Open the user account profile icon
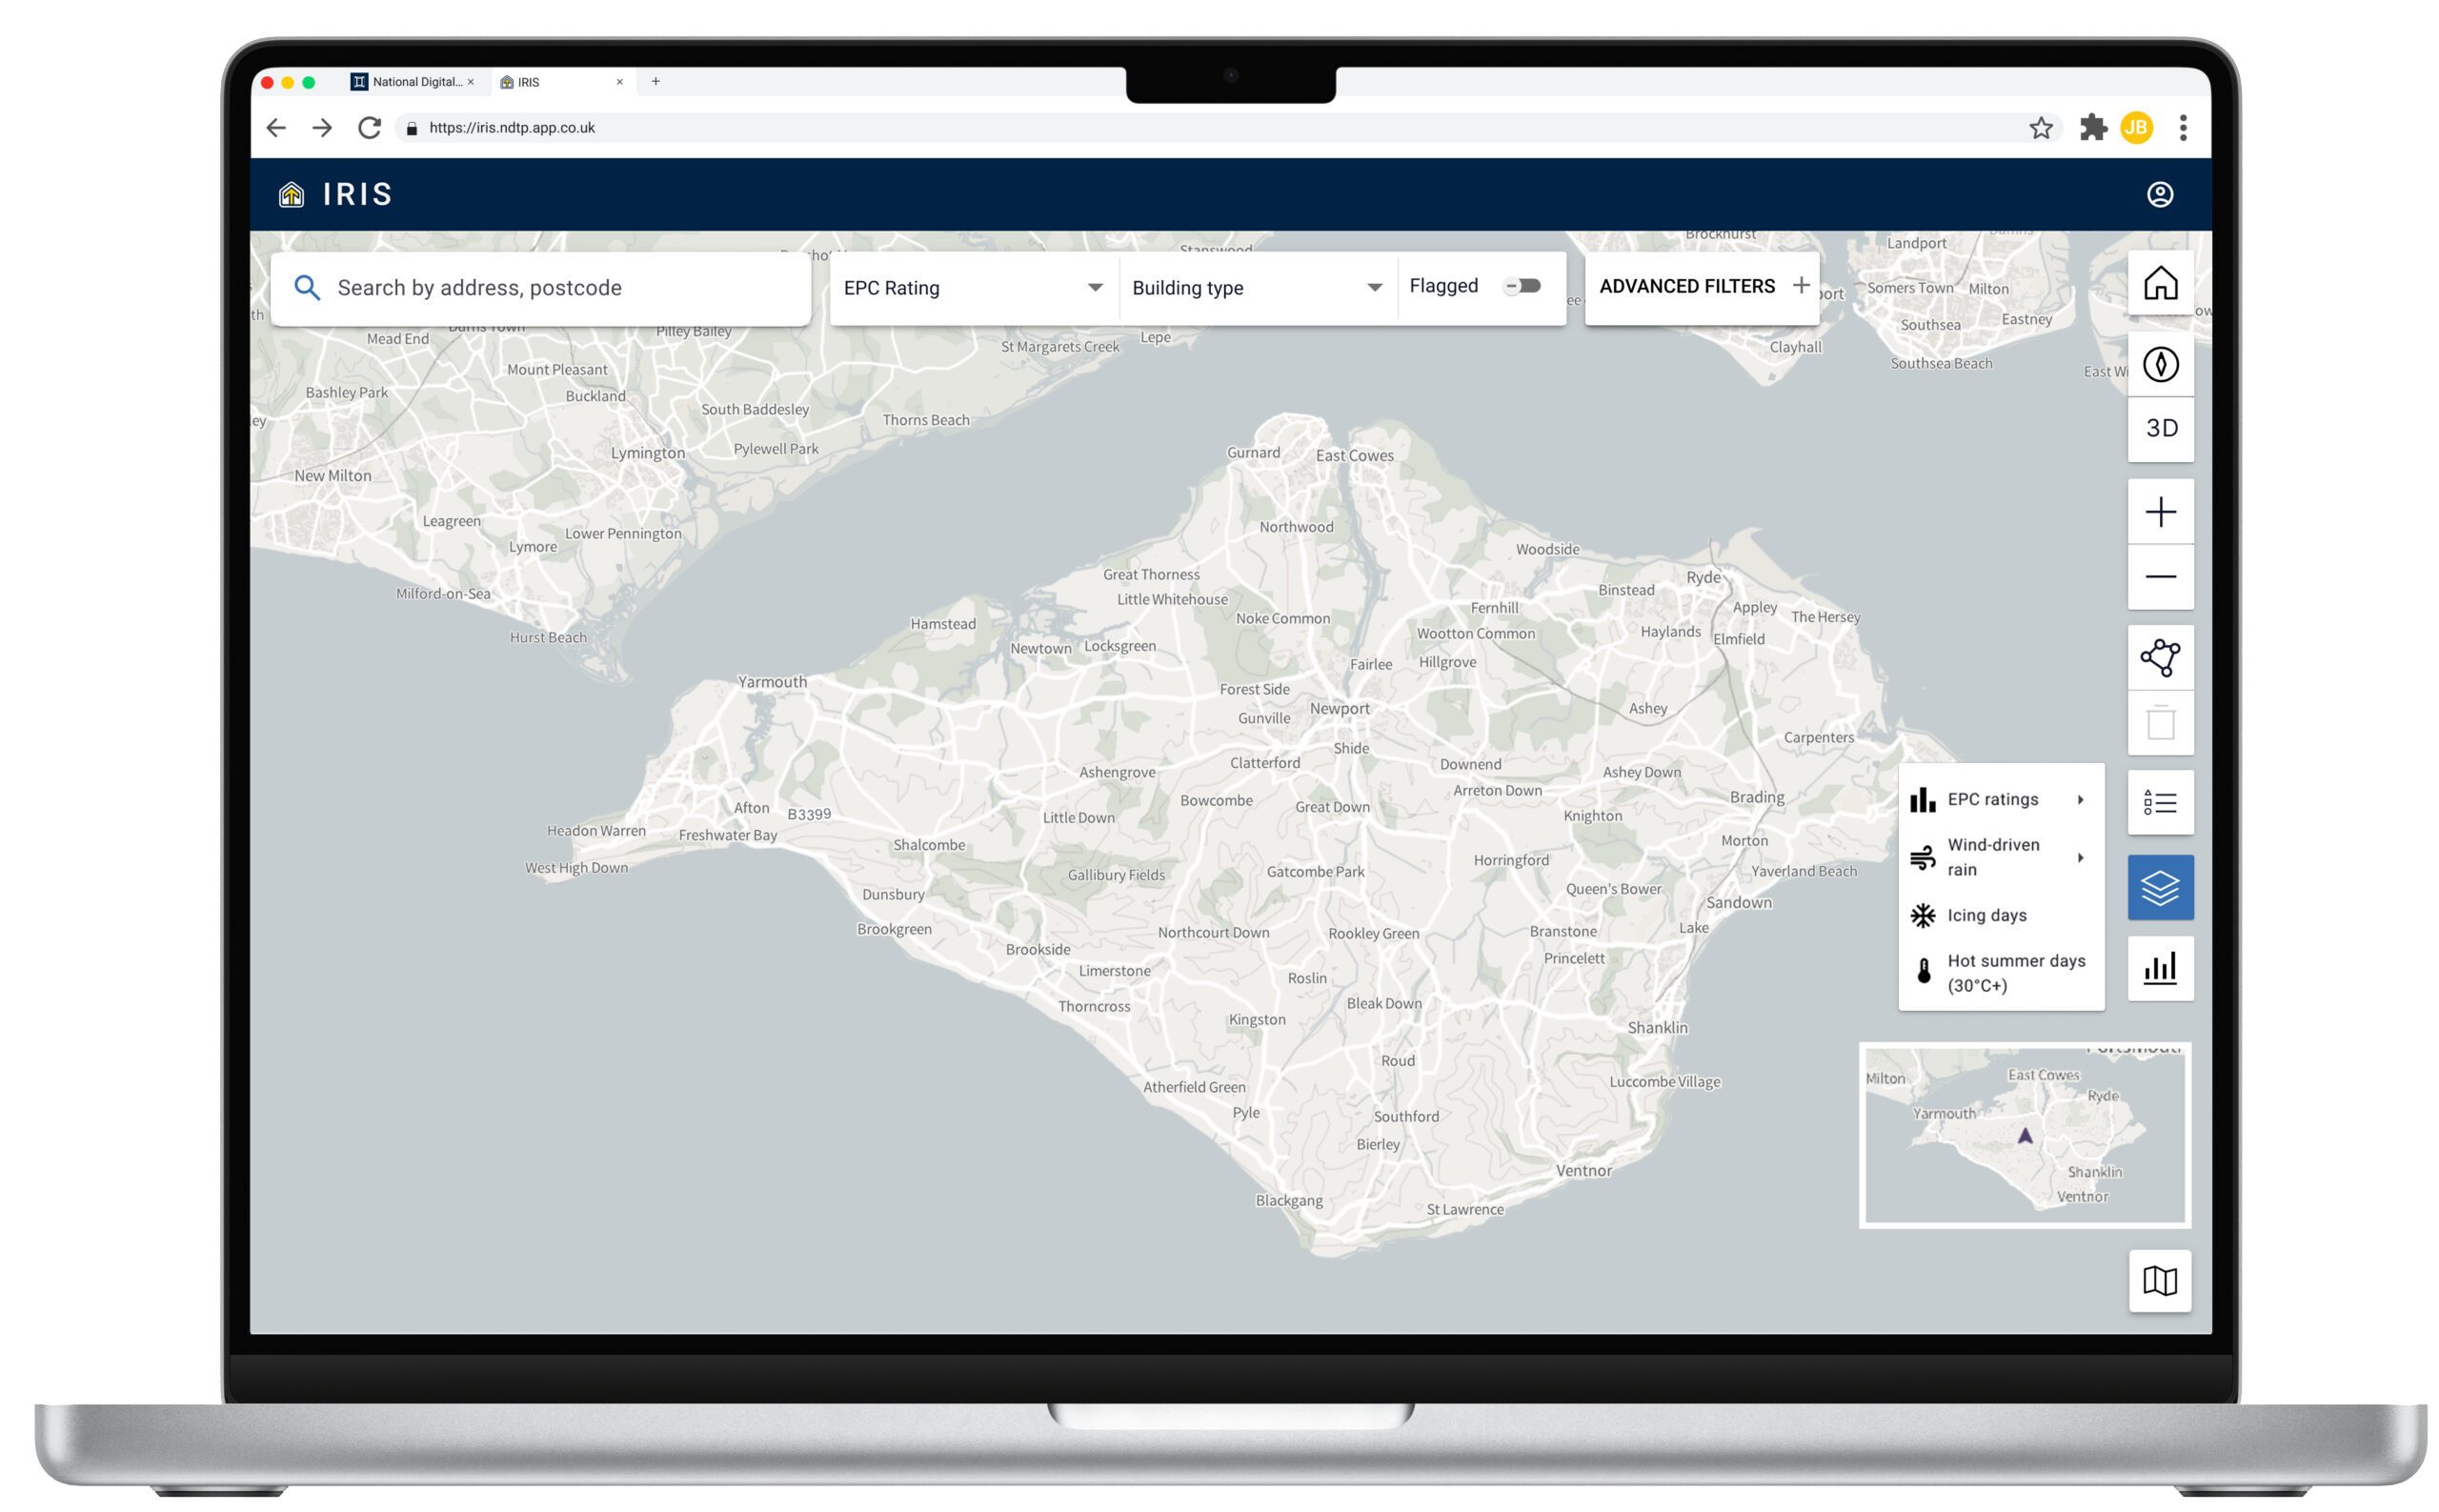The width and height of the screenshot is (2439, 1512). 2159,194
